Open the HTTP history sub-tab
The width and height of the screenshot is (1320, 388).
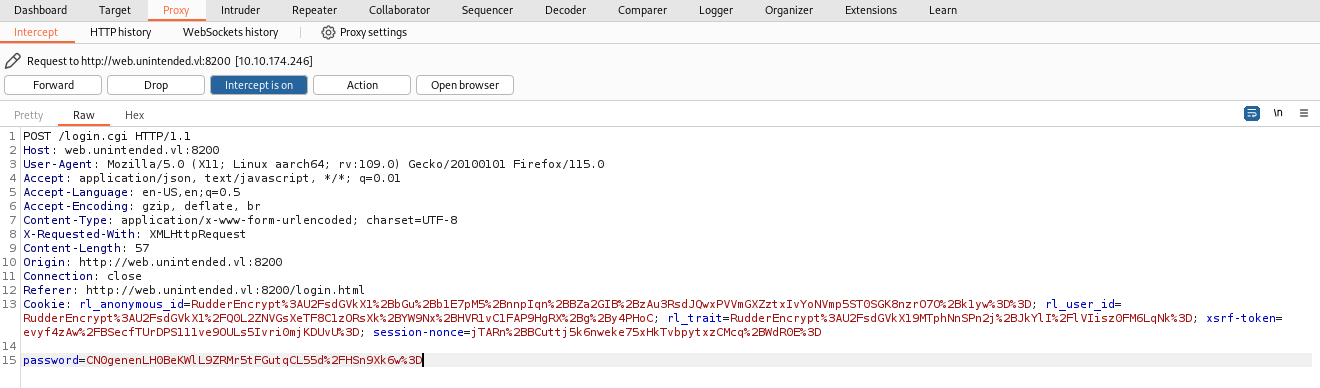coord(120,32)
